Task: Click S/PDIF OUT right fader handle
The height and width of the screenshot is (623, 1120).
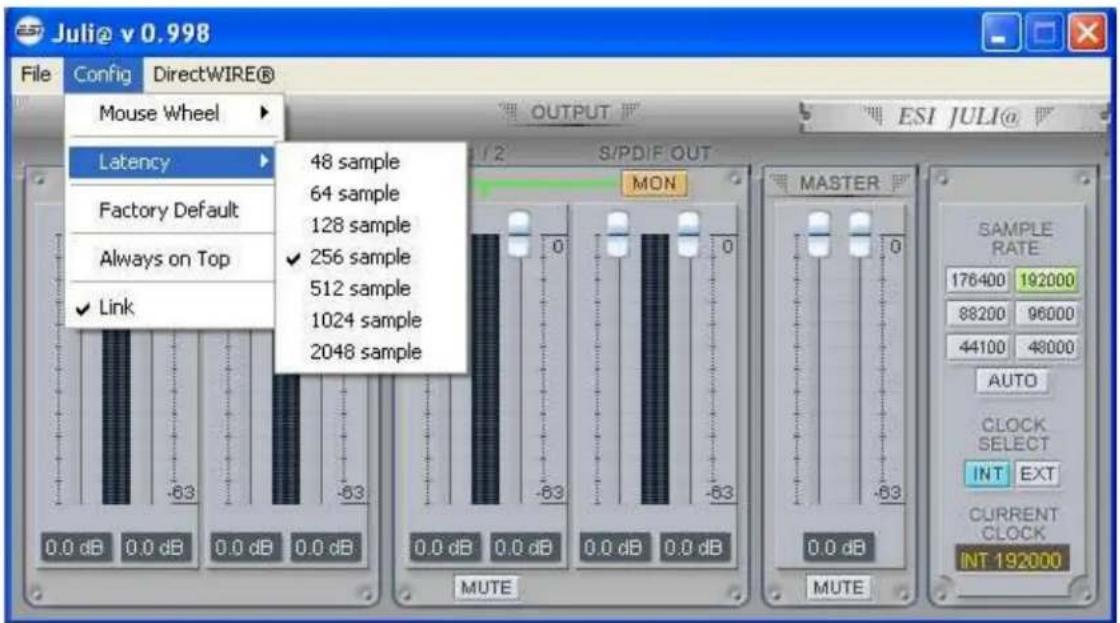Action: pyautogui.click(x=688, y=234)
